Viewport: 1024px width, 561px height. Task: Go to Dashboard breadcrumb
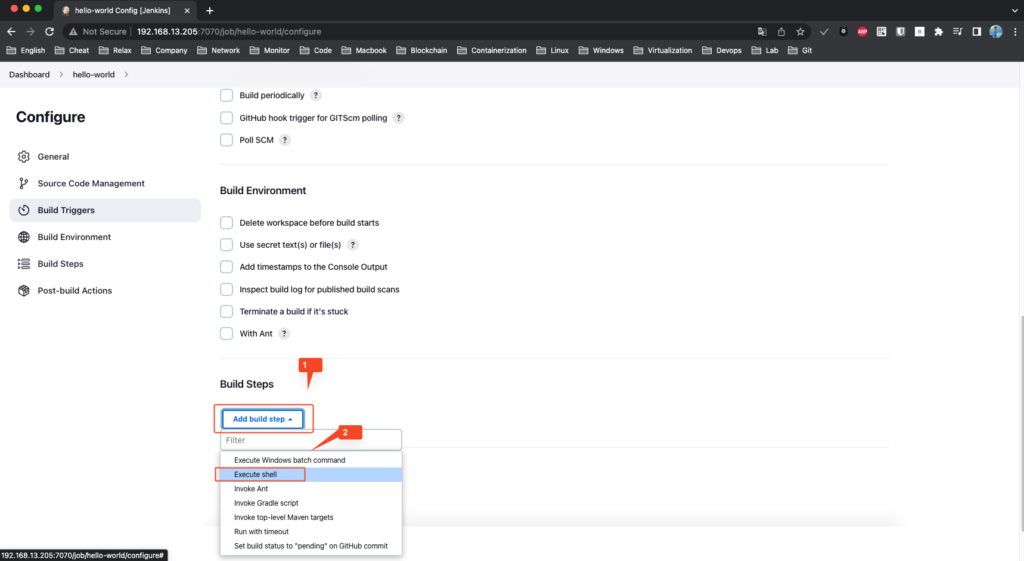pos(29,74)
